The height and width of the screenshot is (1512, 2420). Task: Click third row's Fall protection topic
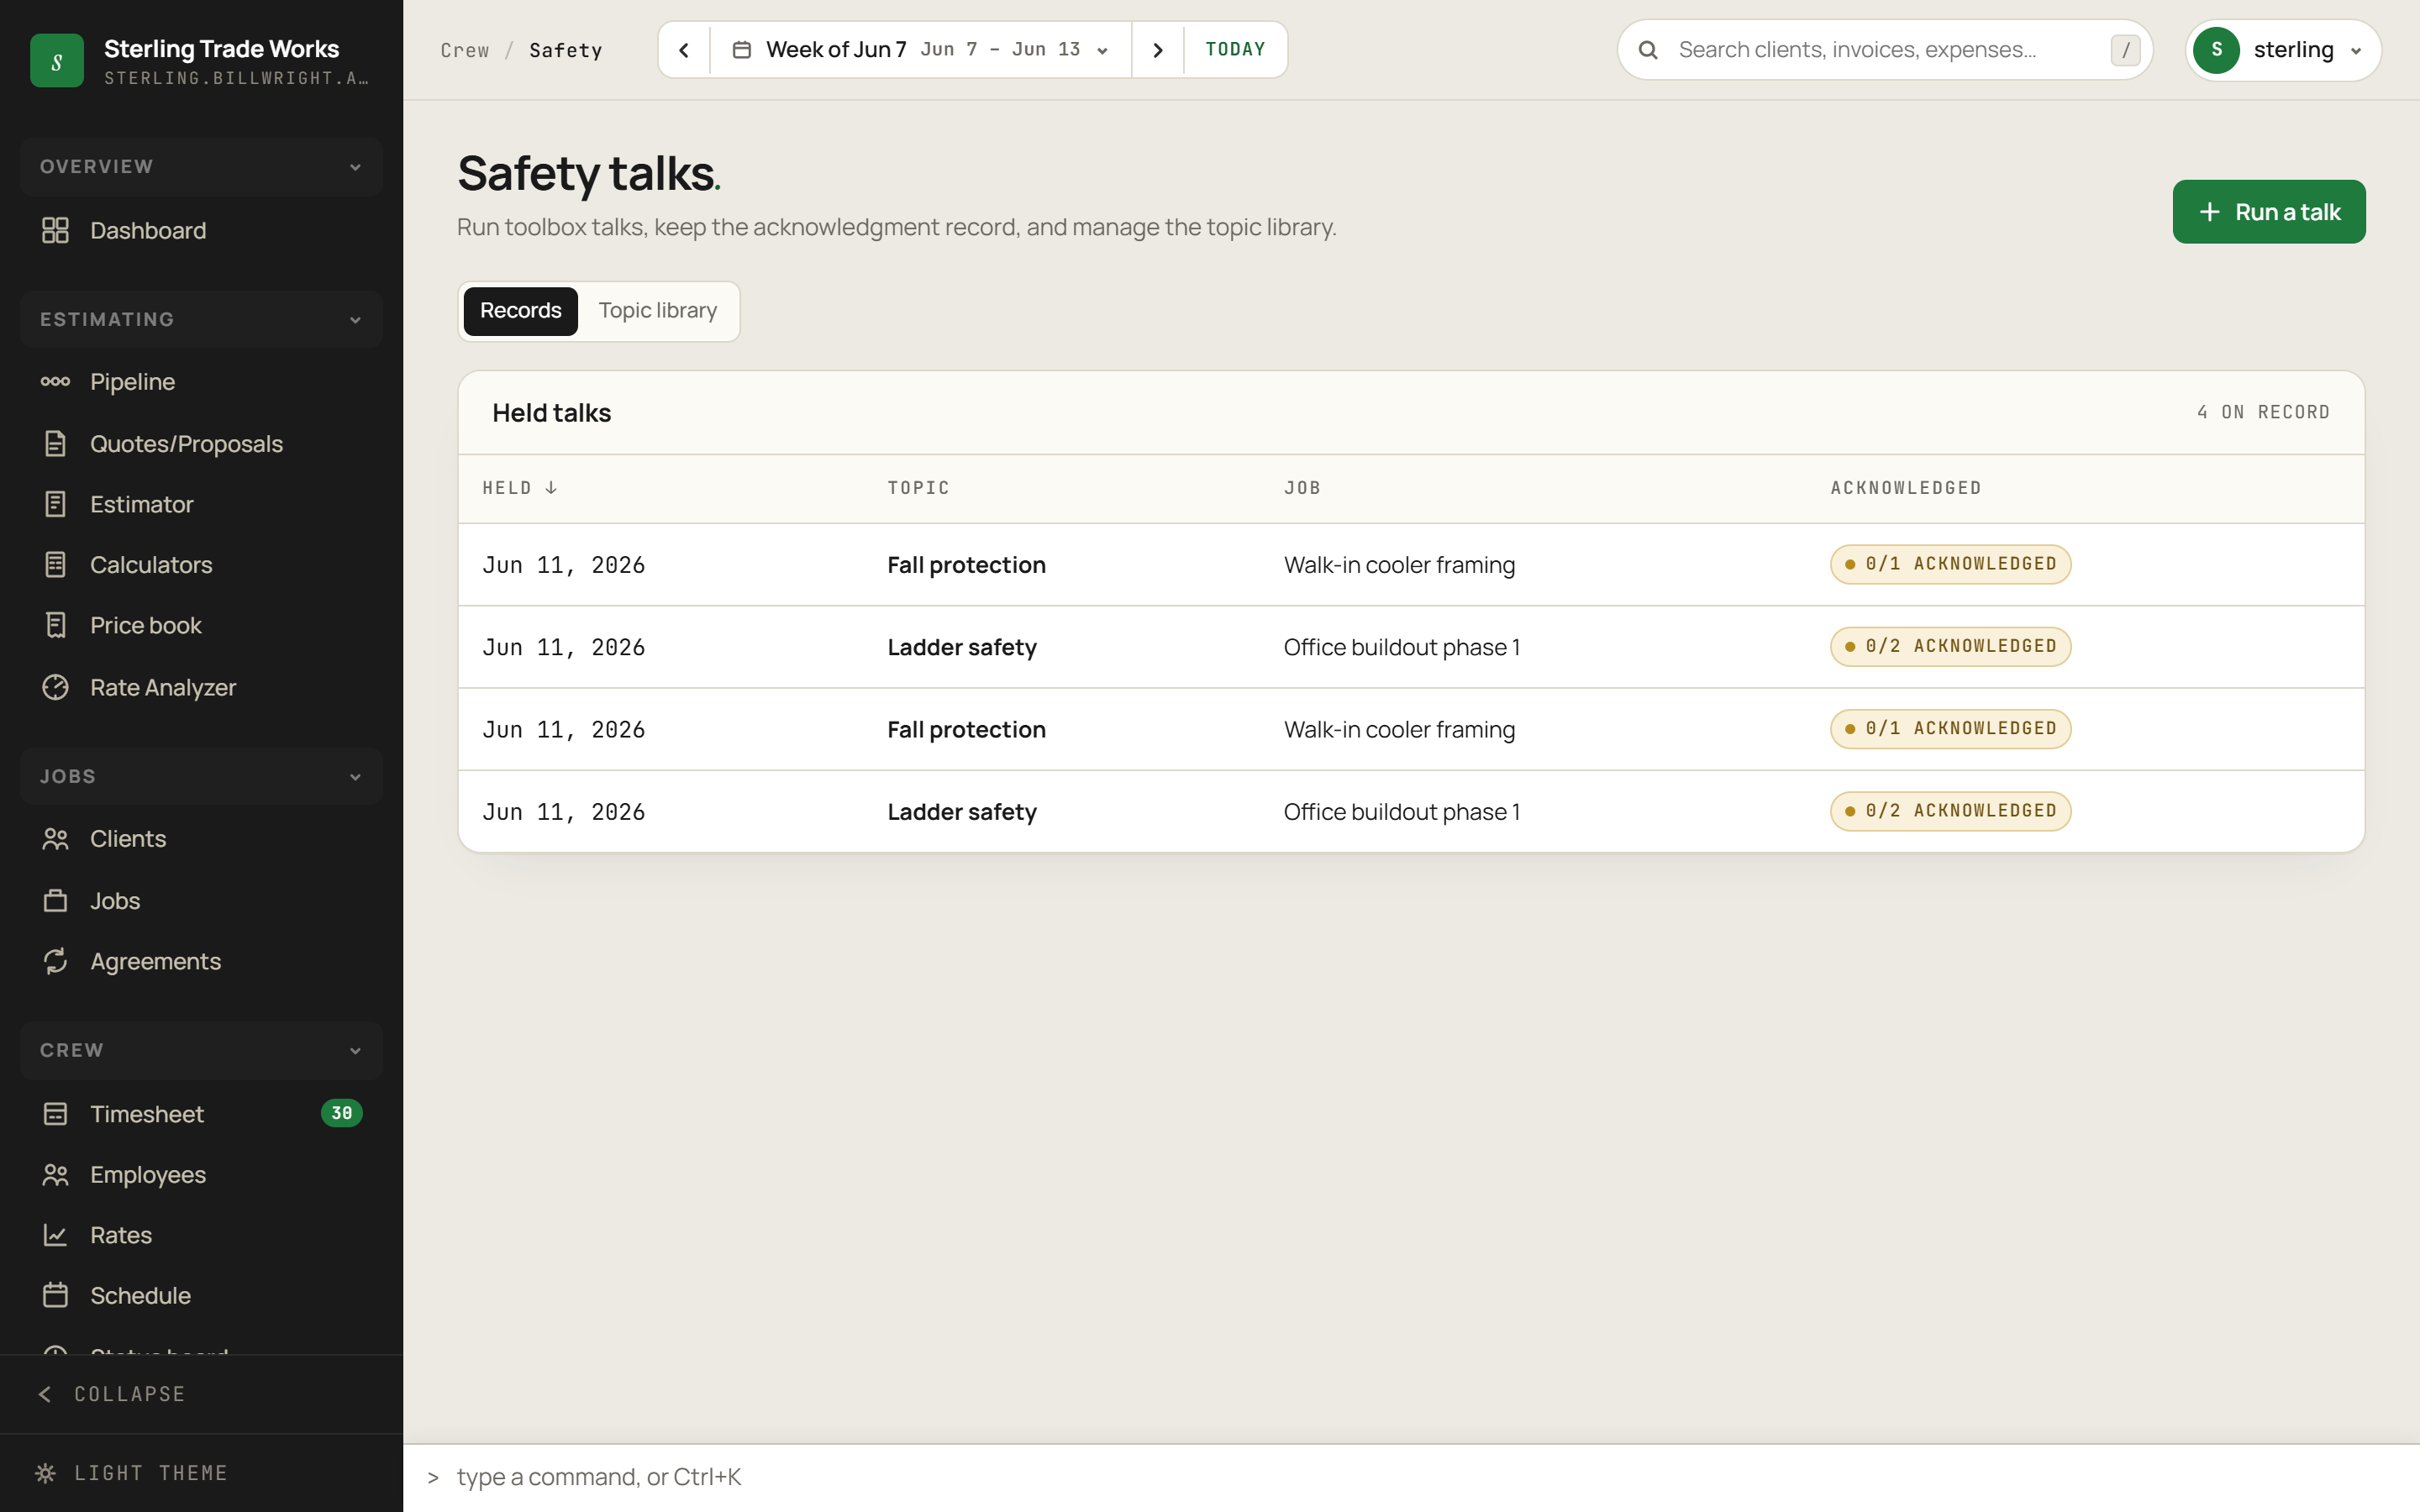[966, 729]
